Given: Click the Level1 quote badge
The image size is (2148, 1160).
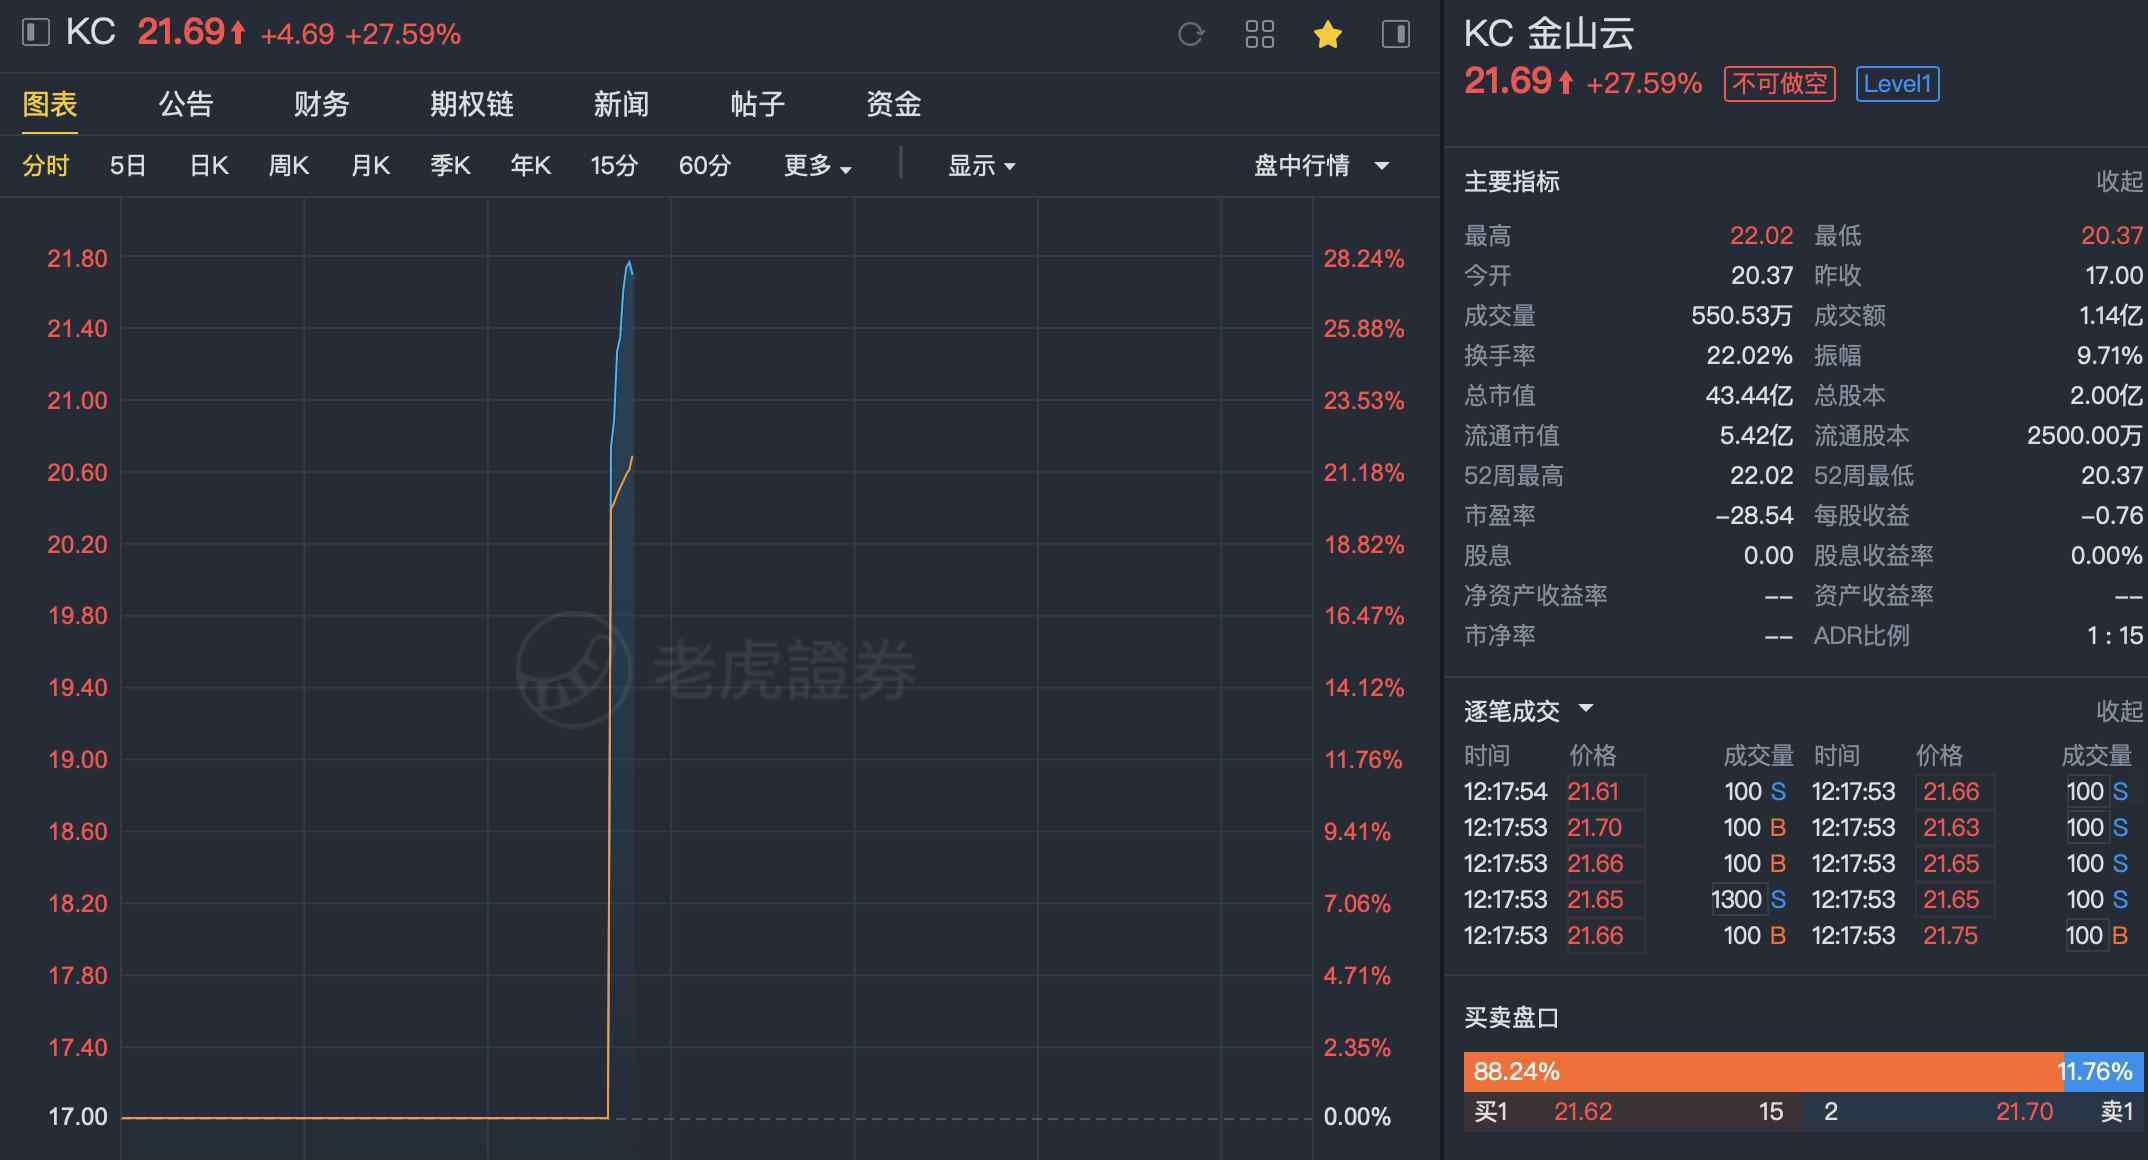Looking at the screenshot, I should point(1898,84).
